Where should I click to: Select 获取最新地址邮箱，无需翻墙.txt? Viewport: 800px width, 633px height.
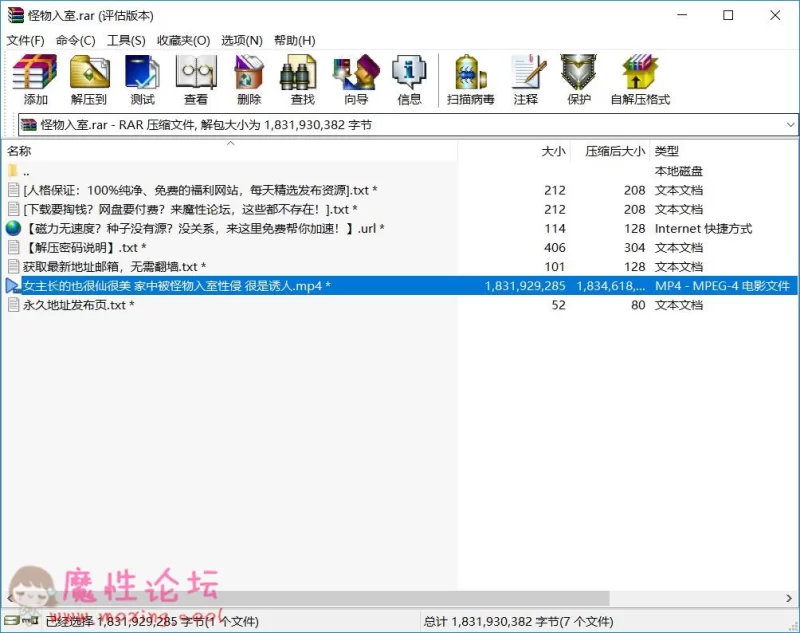114,267
